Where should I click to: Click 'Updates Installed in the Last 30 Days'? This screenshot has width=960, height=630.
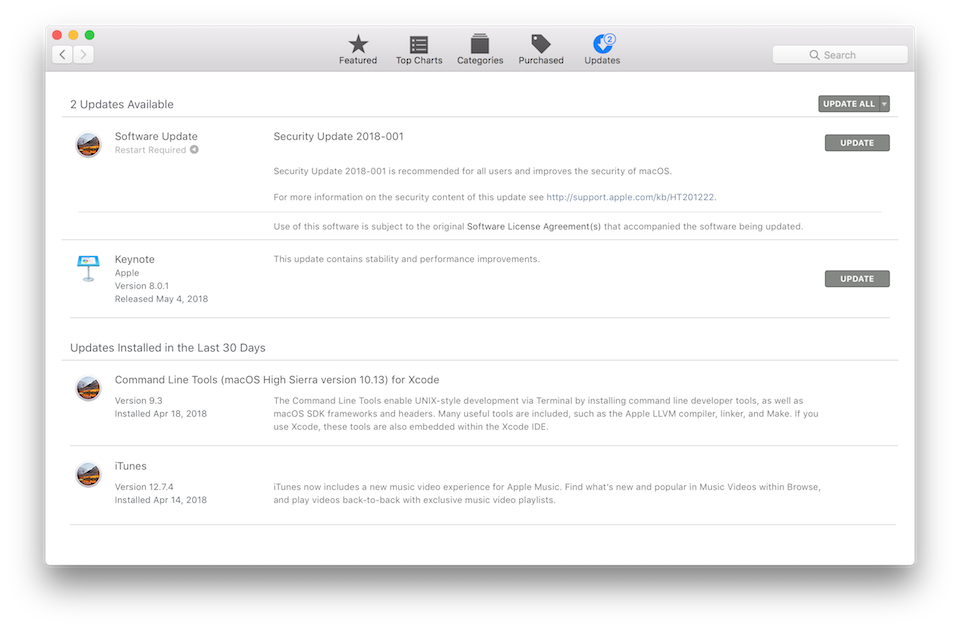pyautogui.click(x=168, y=348)
